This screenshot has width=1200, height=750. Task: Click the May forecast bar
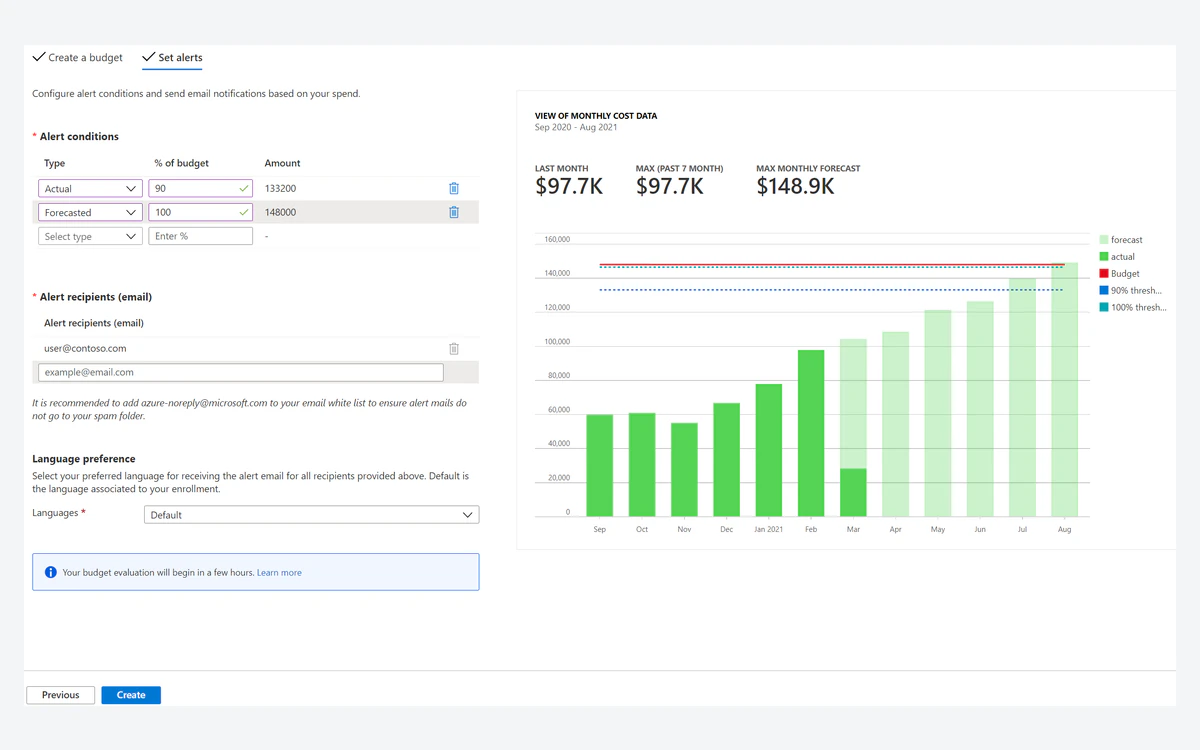(937, 413)
